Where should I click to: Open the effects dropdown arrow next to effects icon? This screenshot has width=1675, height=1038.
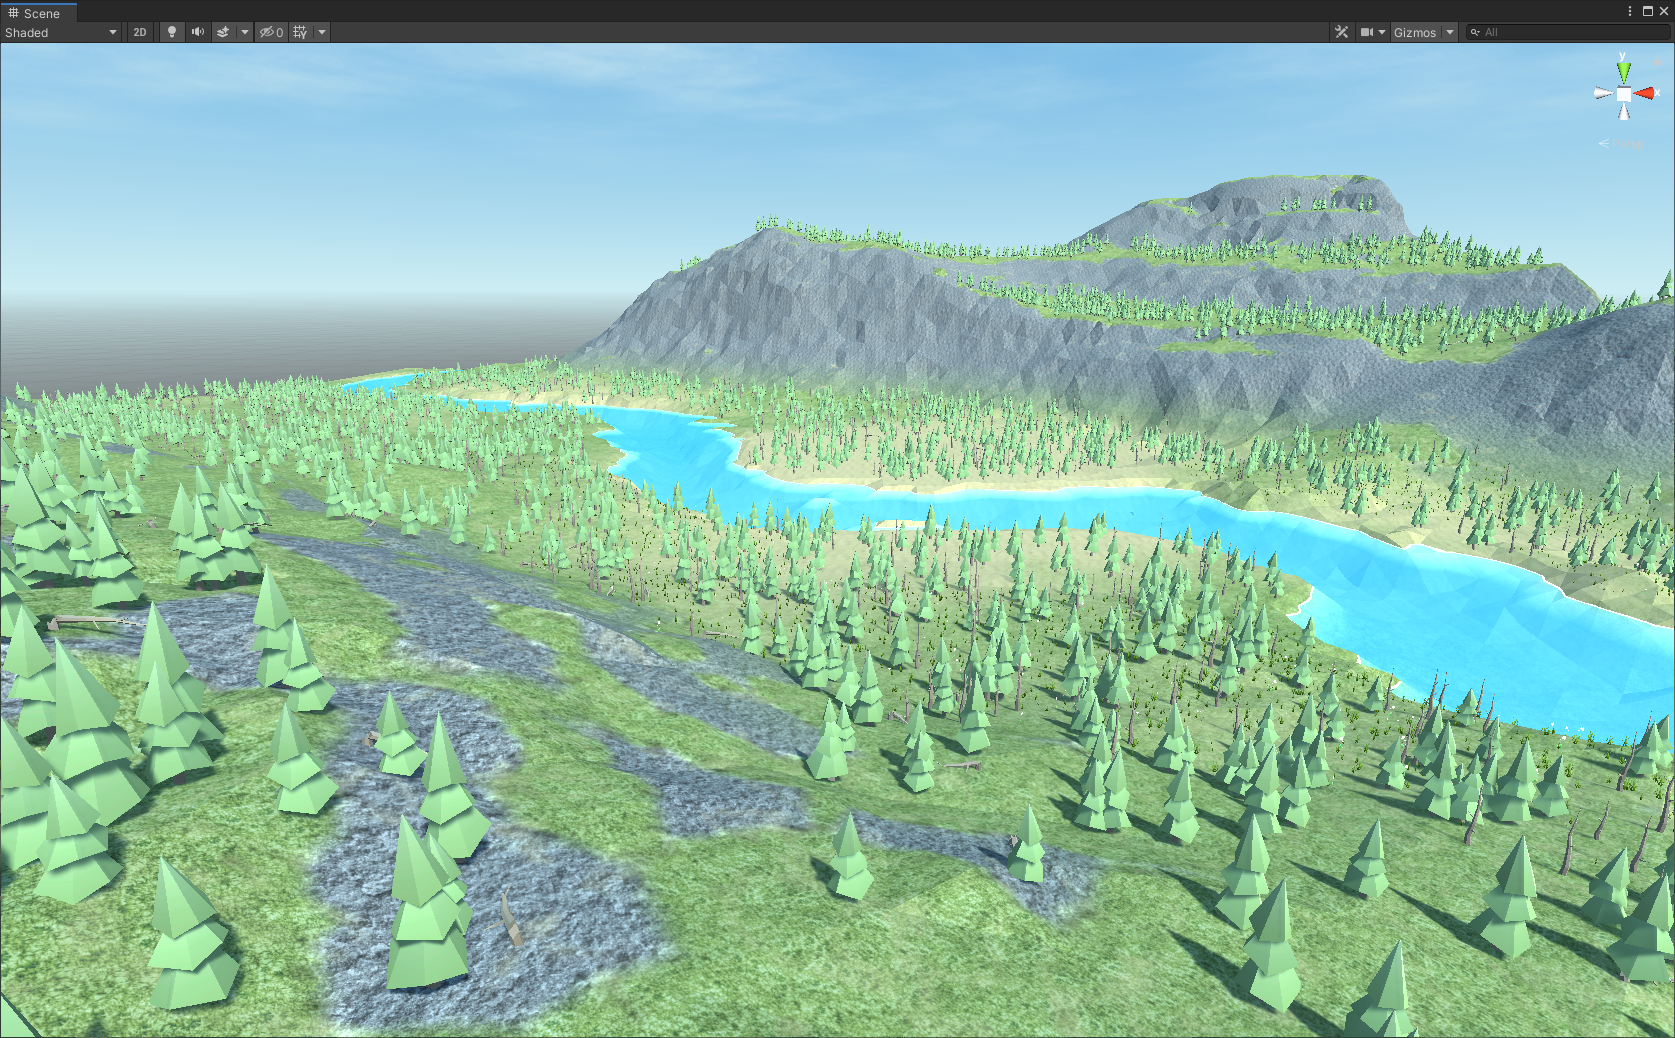tap(244, 32)
